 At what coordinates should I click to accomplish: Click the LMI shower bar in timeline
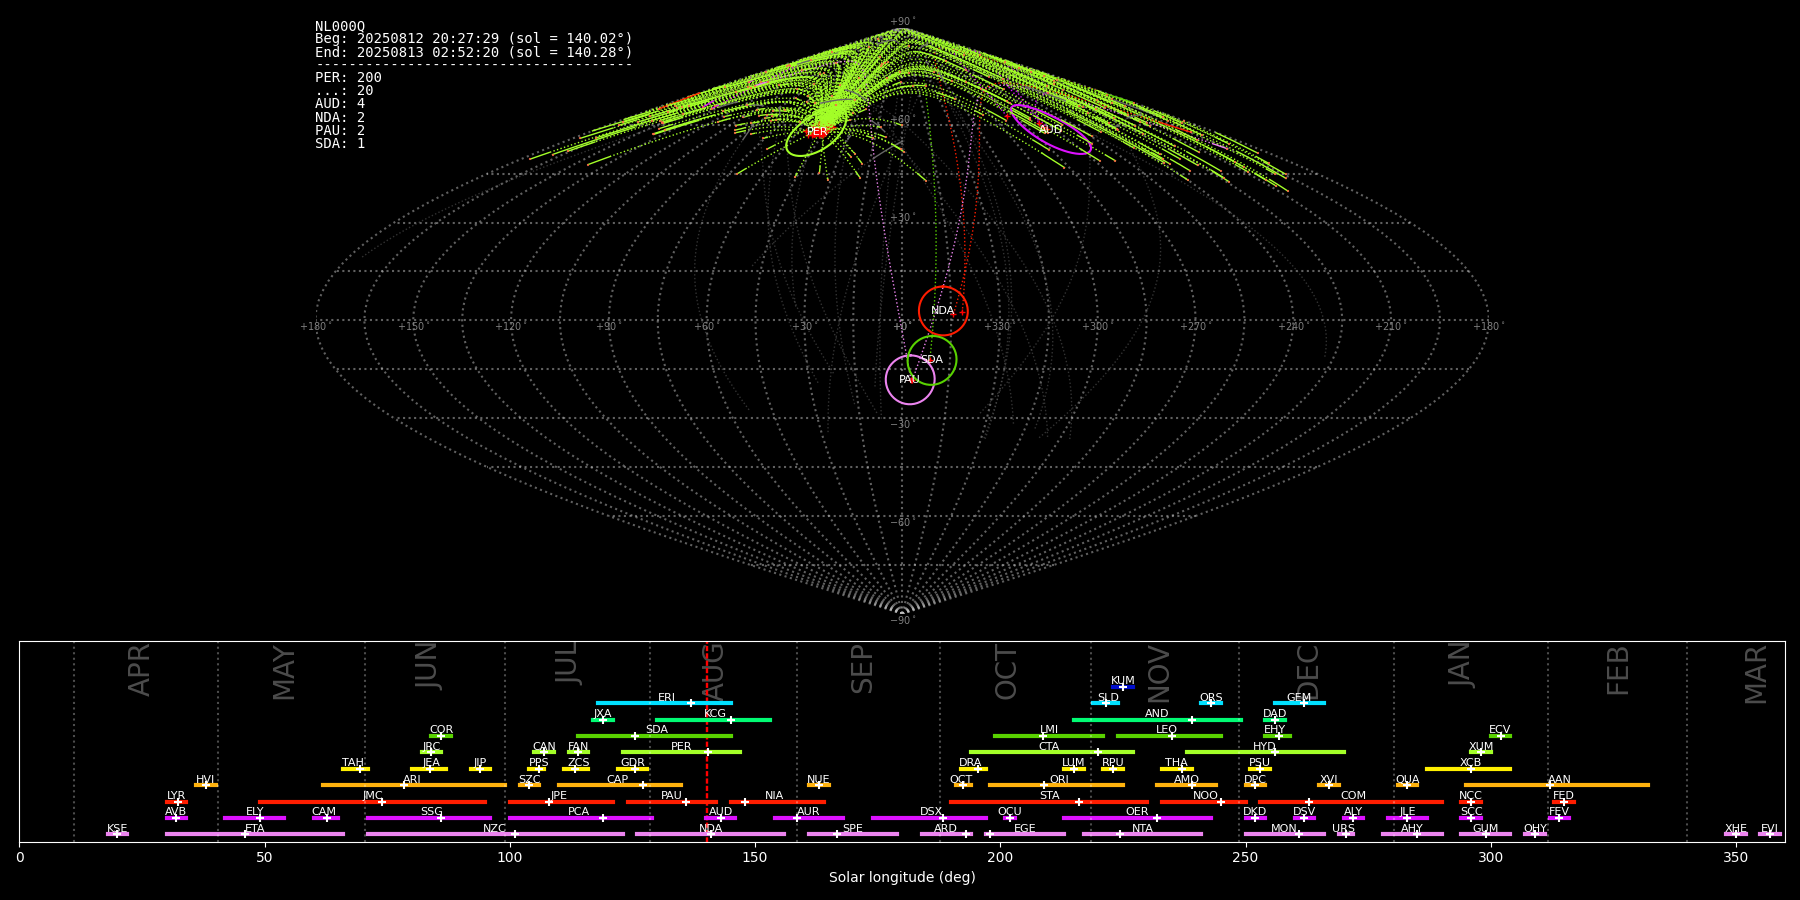pyautogui.click(x=1049, y=736)
